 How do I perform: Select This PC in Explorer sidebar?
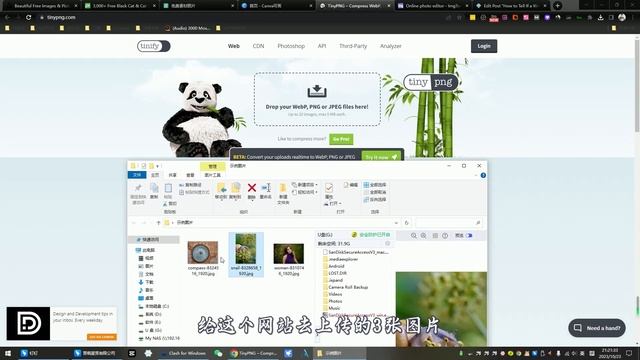(x=145, y=250)
